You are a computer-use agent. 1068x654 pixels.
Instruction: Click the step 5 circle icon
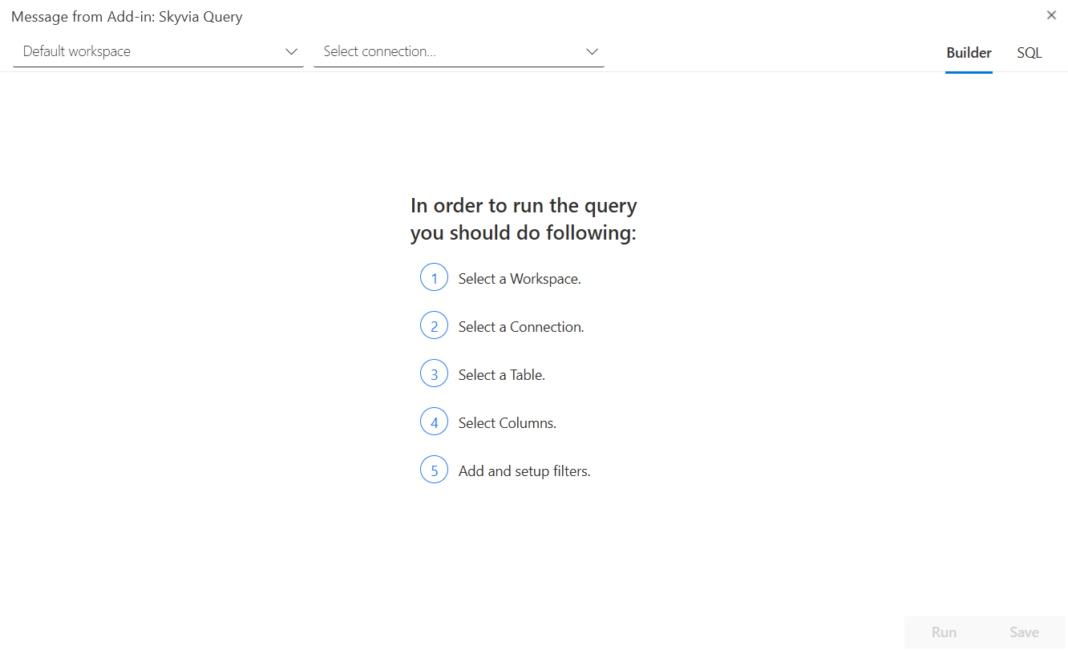(x=434, y=470)
